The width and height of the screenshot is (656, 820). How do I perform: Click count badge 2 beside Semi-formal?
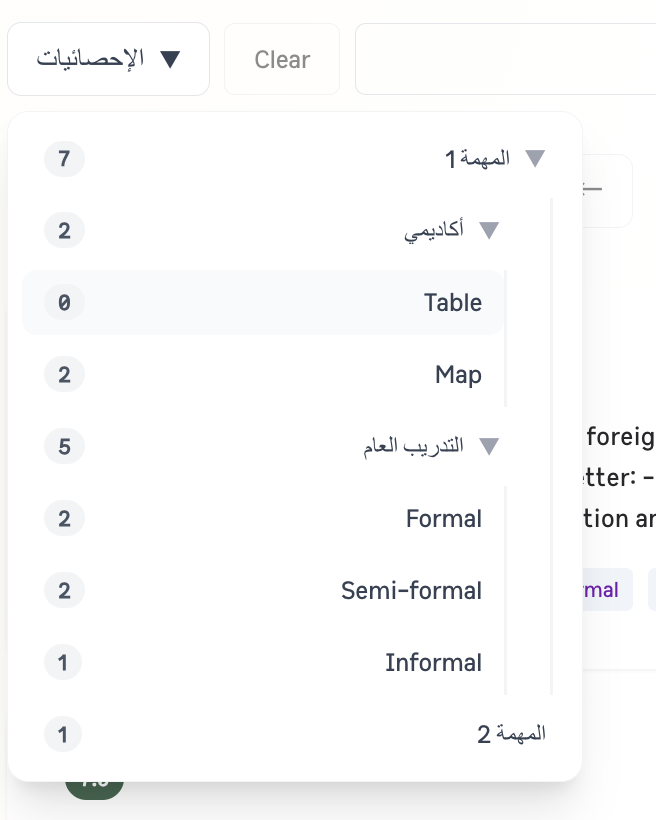(x=64, y=590)
